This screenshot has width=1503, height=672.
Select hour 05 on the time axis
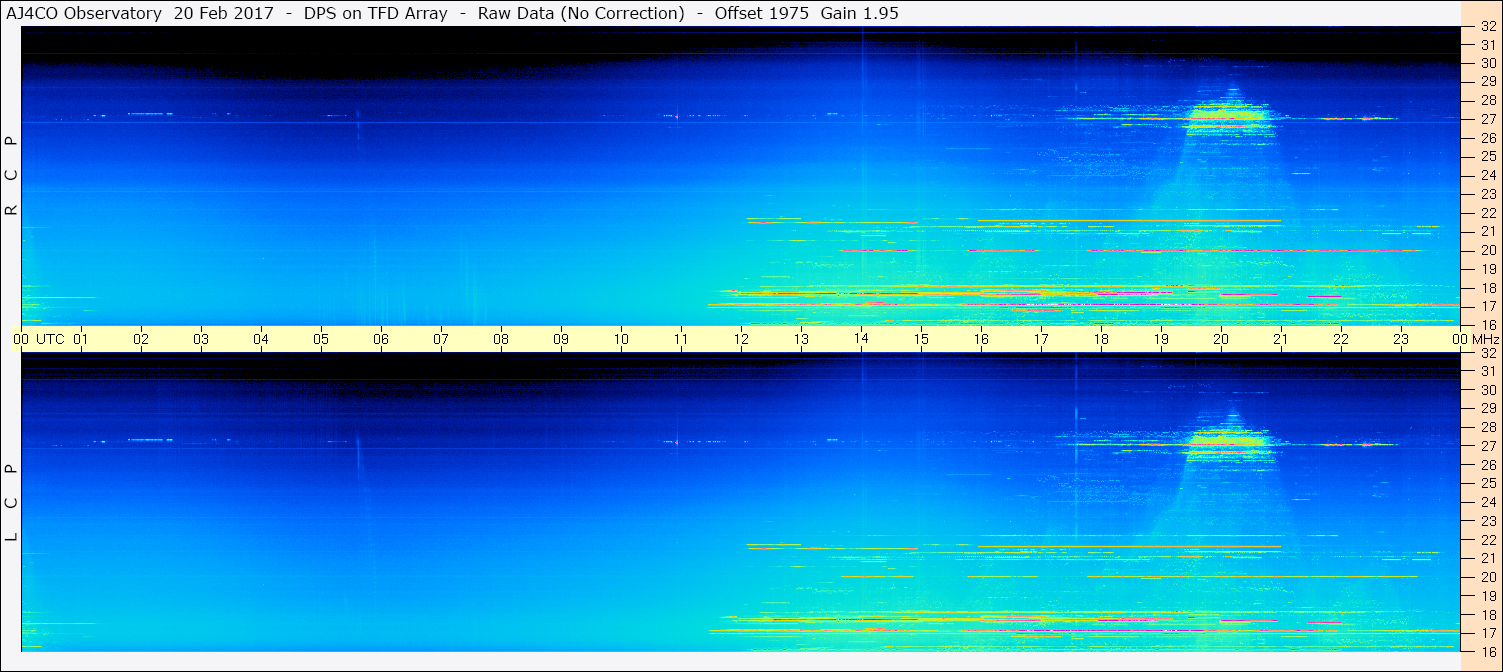(x=321, y=339)
